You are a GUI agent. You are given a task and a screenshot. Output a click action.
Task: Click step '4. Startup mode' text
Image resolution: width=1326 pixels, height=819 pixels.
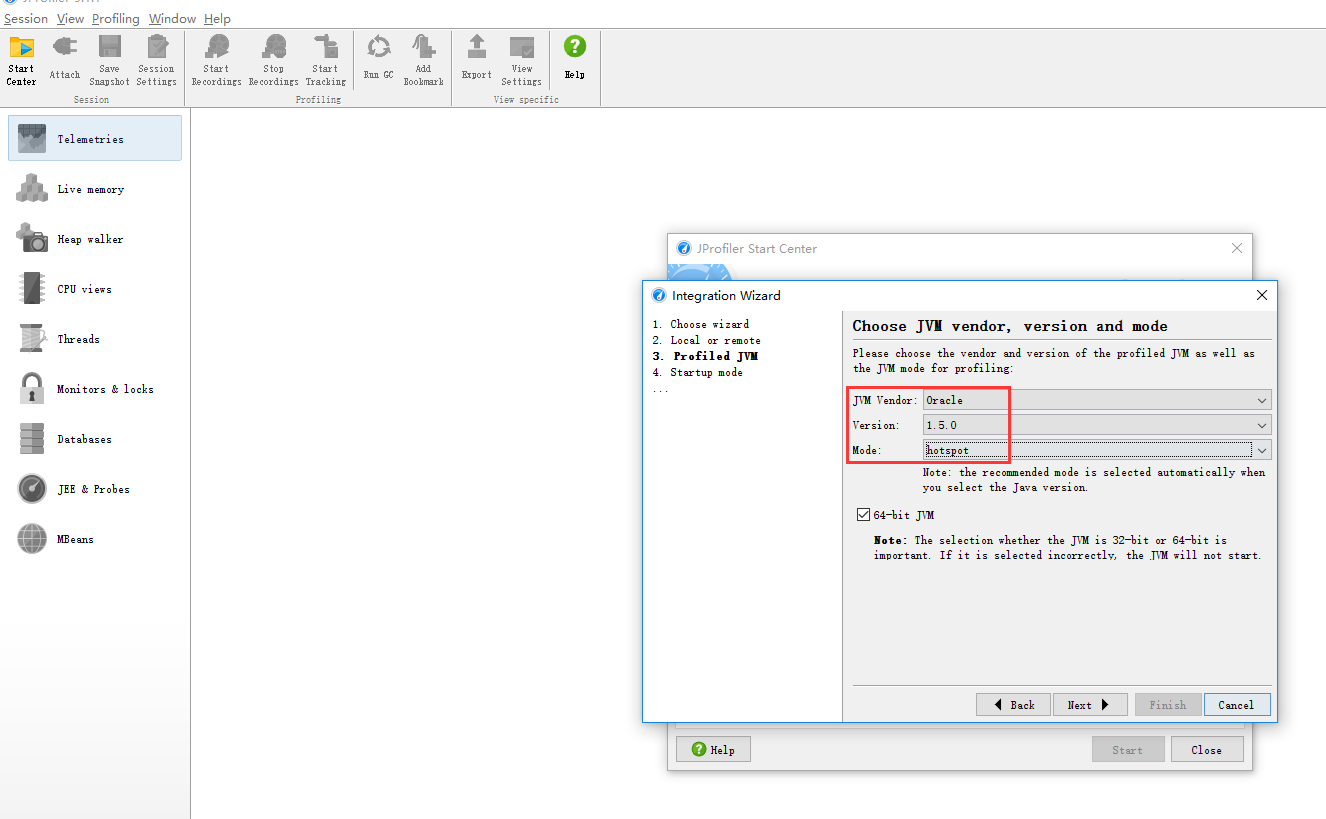click(x=698, y=372)
